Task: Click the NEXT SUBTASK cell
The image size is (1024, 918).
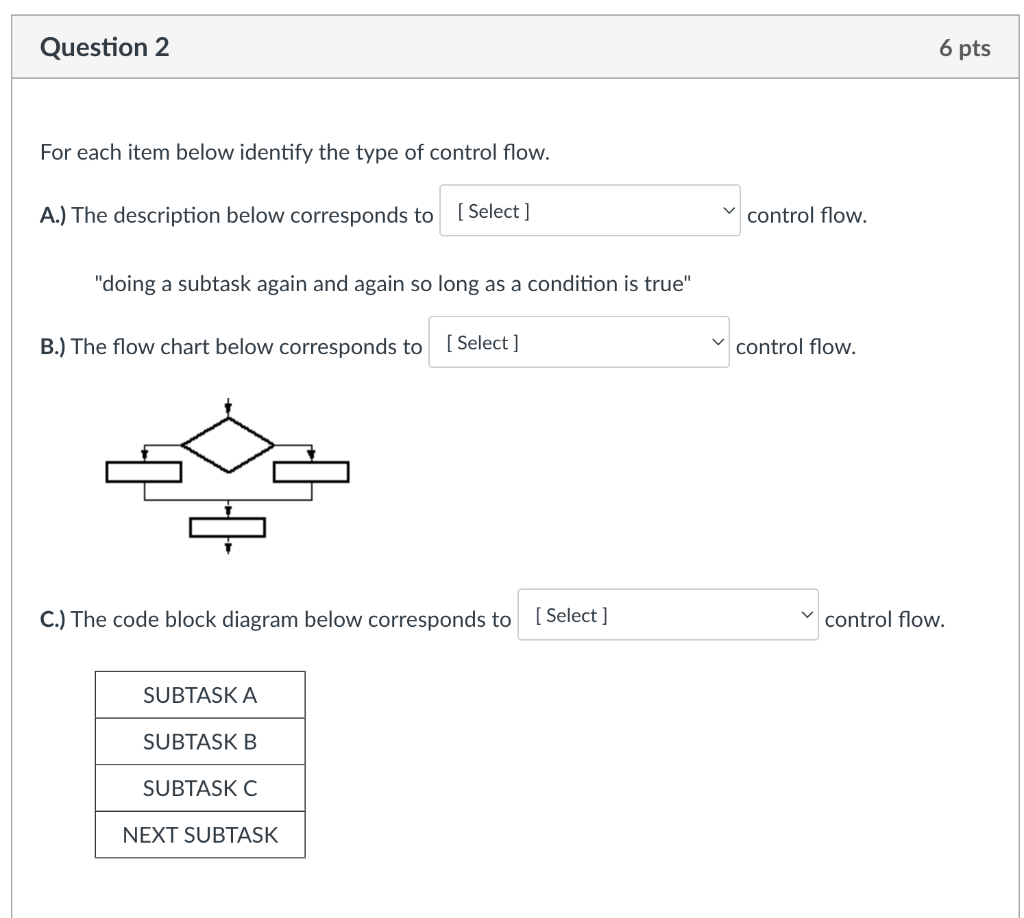Action: 200,834
